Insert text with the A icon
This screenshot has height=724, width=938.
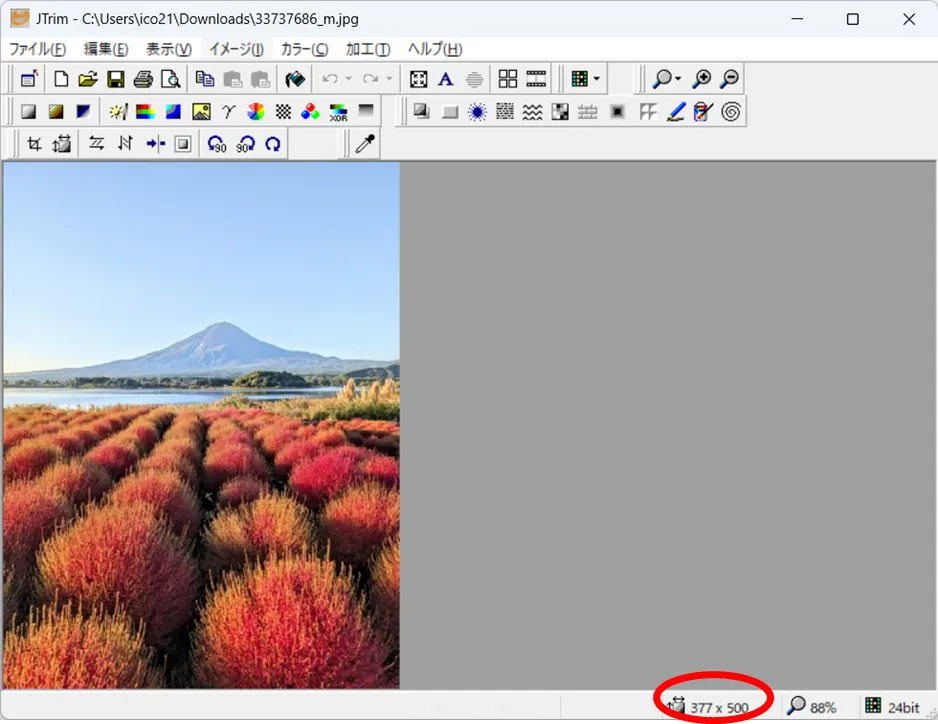[x=446, y=79]
